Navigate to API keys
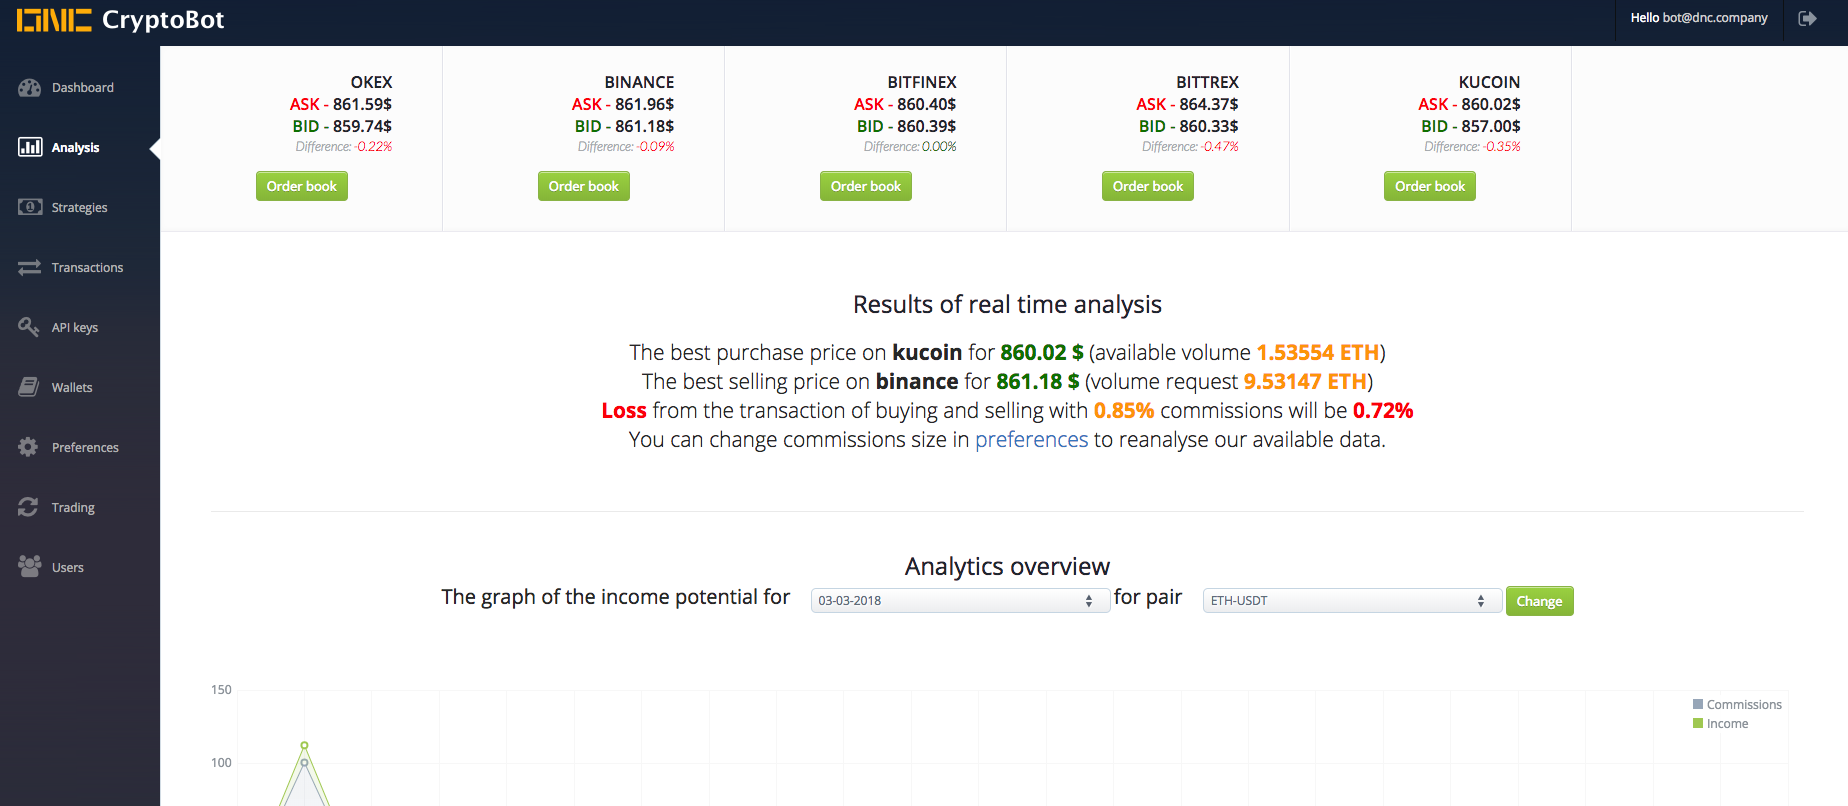 75,328
